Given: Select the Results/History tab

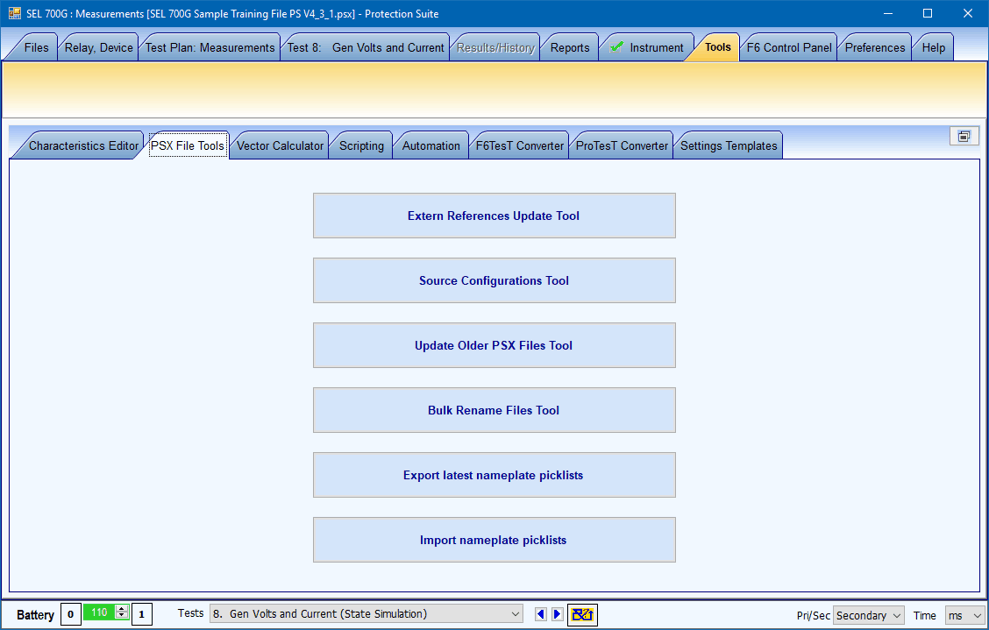Looking at the screenshot, I should [496, 47].
